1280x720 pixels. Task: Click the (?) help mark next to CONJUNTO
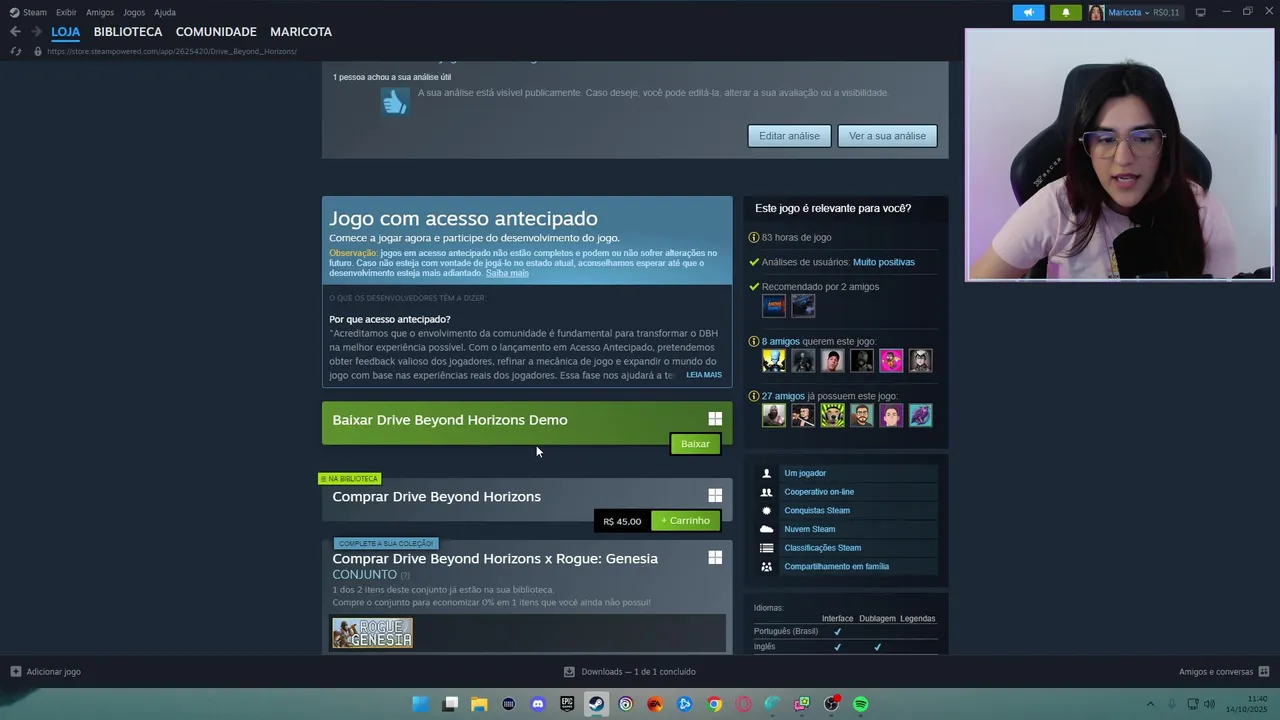pyautogui.click(x=405, y=575)
